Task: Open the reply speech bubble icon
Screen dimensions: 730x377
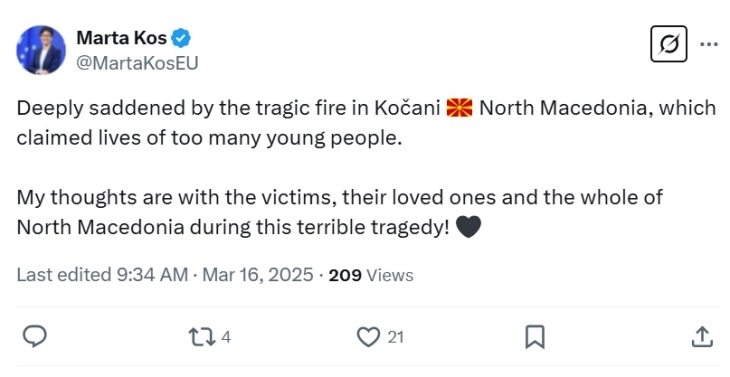Action: point(35,337)
